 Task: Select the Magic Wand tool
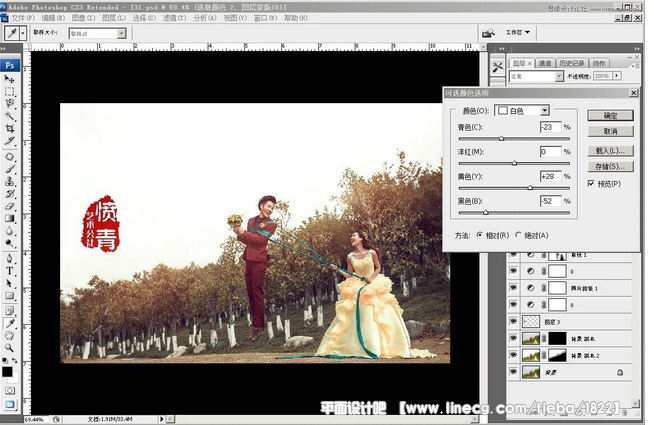[x=9, y=116]
